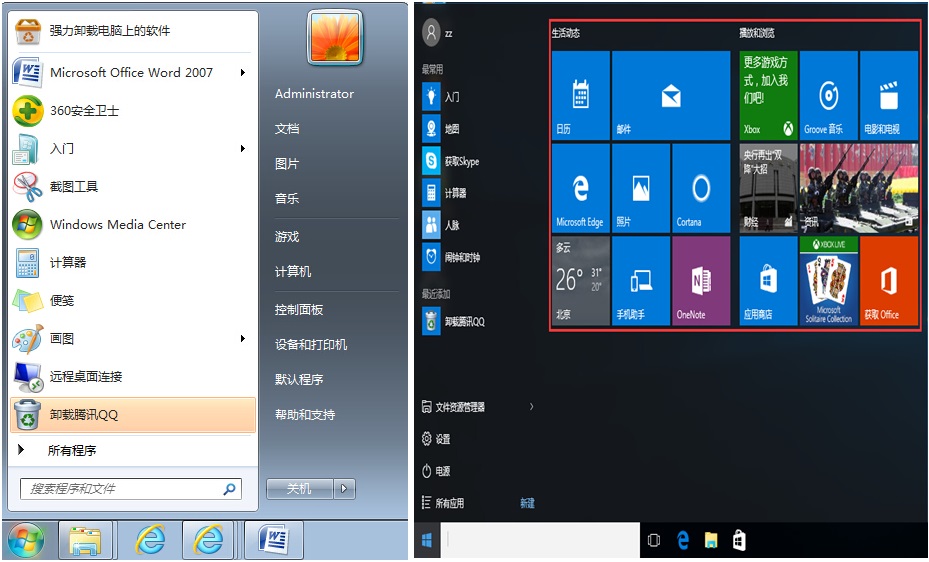
Task: Open 闹钟和时钟 app
Action: click(x=451, y=257)
